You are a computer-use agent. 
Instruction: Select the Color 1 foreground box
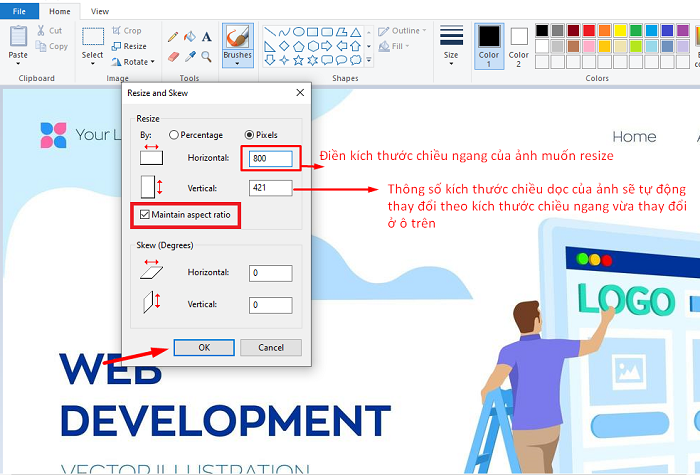(x=489, y=46)
